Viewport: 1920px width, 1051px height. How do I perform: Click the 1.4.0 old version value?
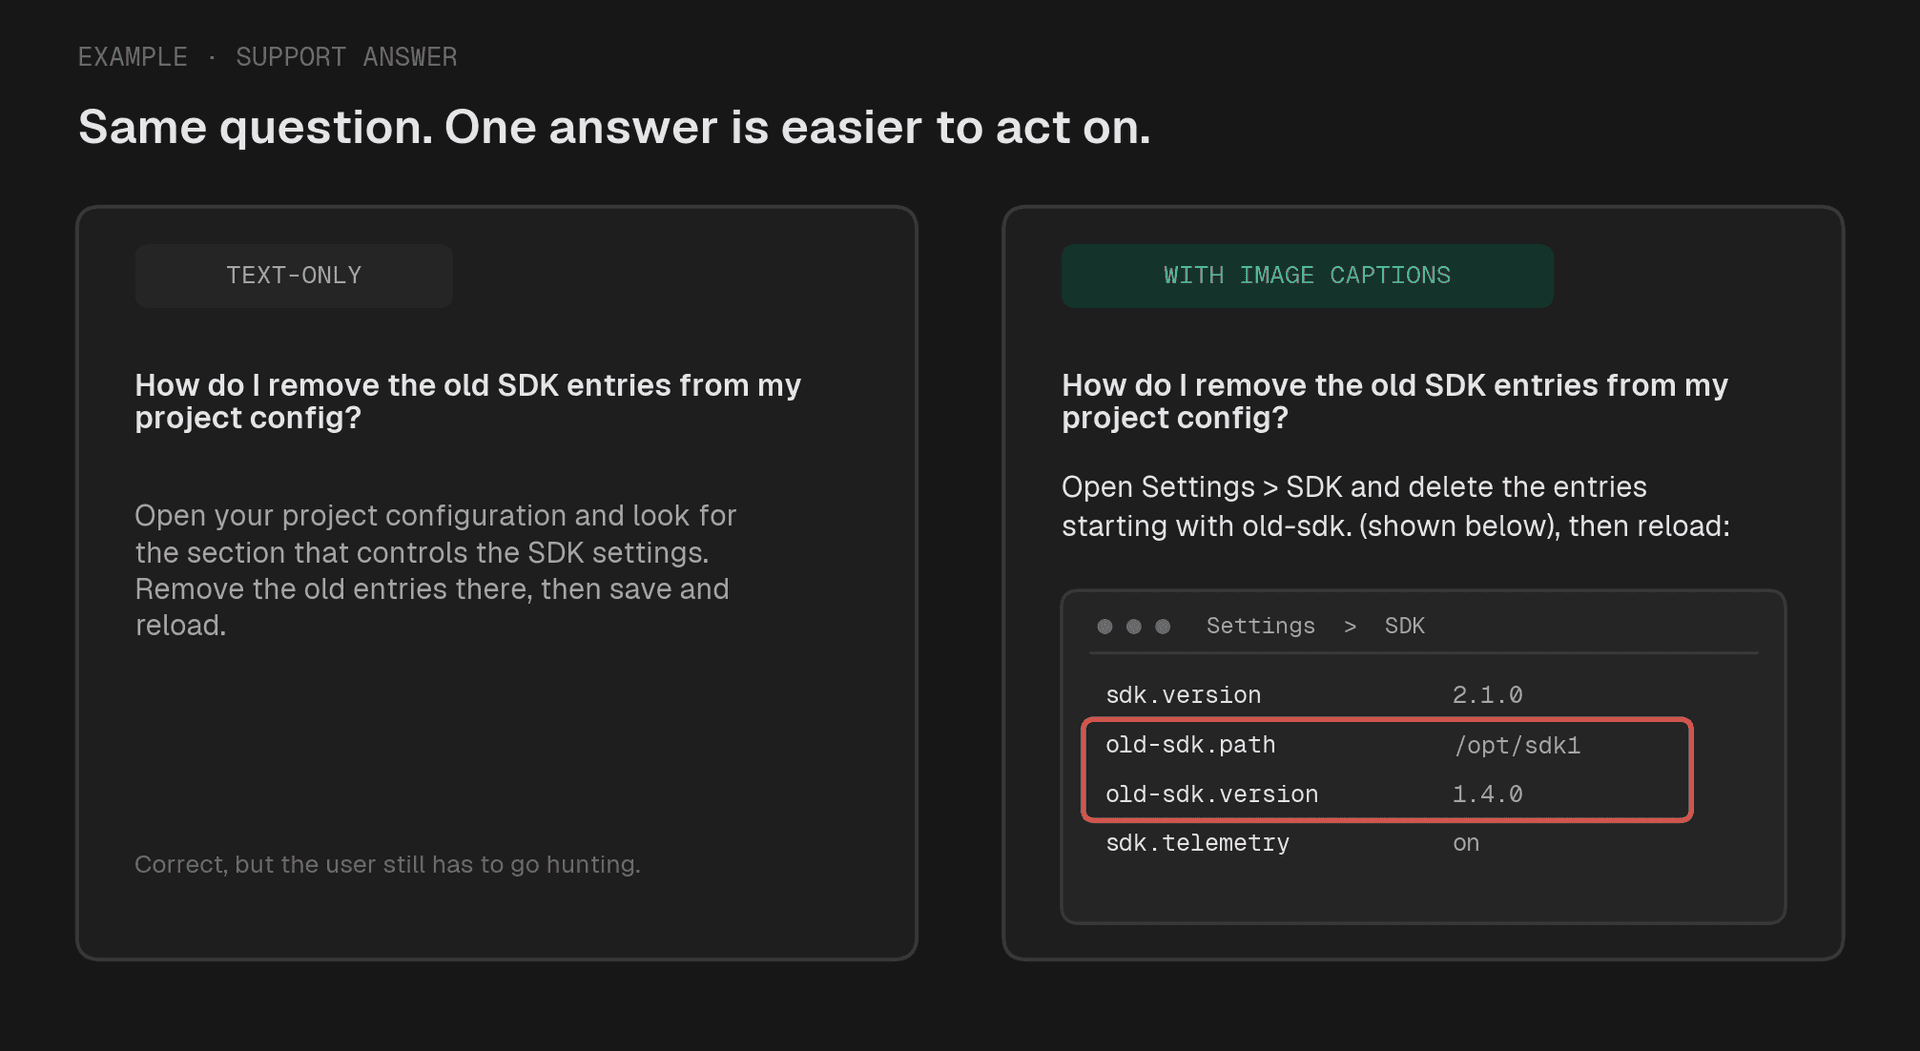pos(1487,794)
